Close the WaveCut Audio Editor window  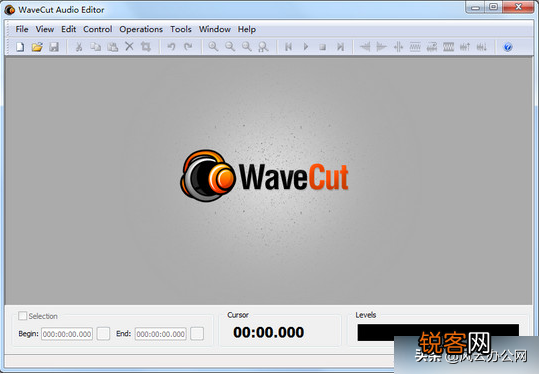tap(518, 7)
